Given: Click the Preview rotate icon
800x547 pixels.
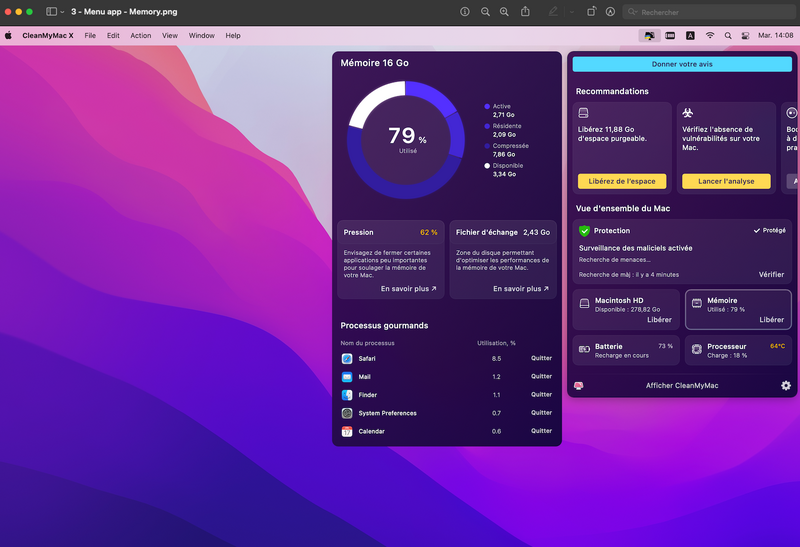Looking at the screenshot, I should [591, 11].
